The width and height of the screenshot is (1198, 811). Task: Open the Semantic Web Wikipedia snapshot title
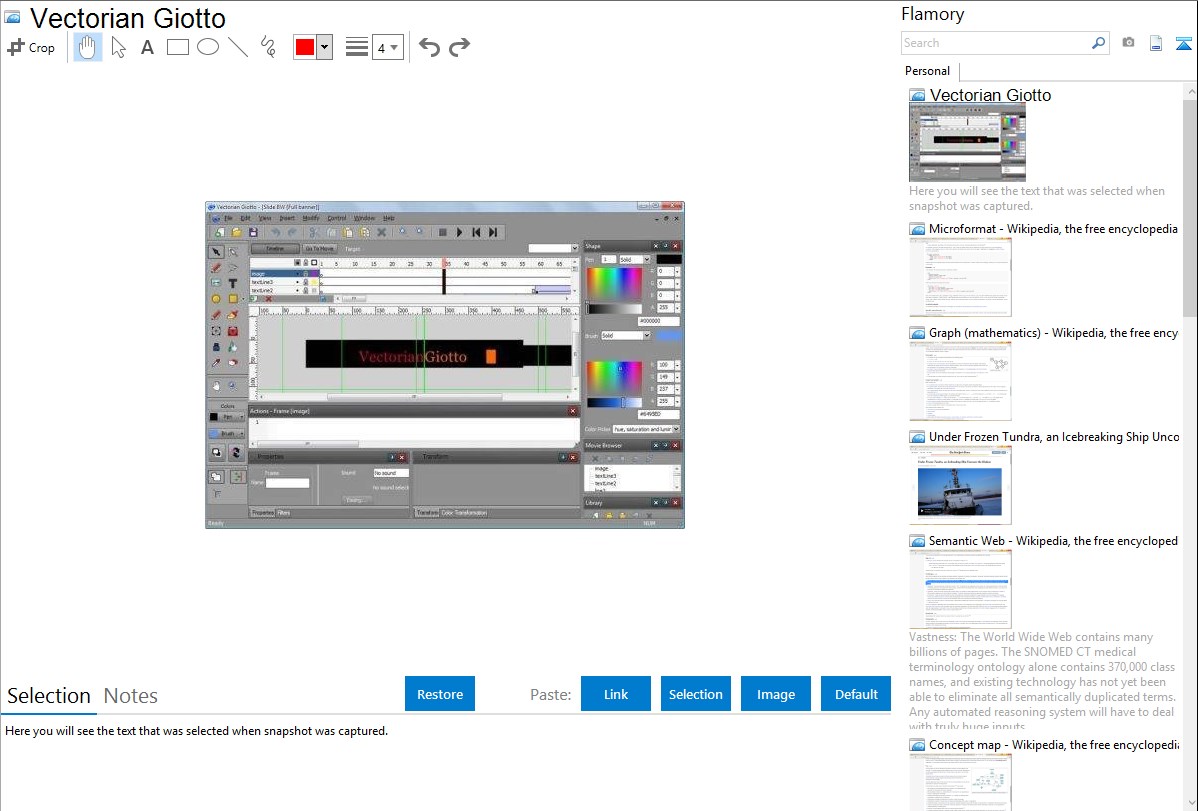click(1053, 540)
